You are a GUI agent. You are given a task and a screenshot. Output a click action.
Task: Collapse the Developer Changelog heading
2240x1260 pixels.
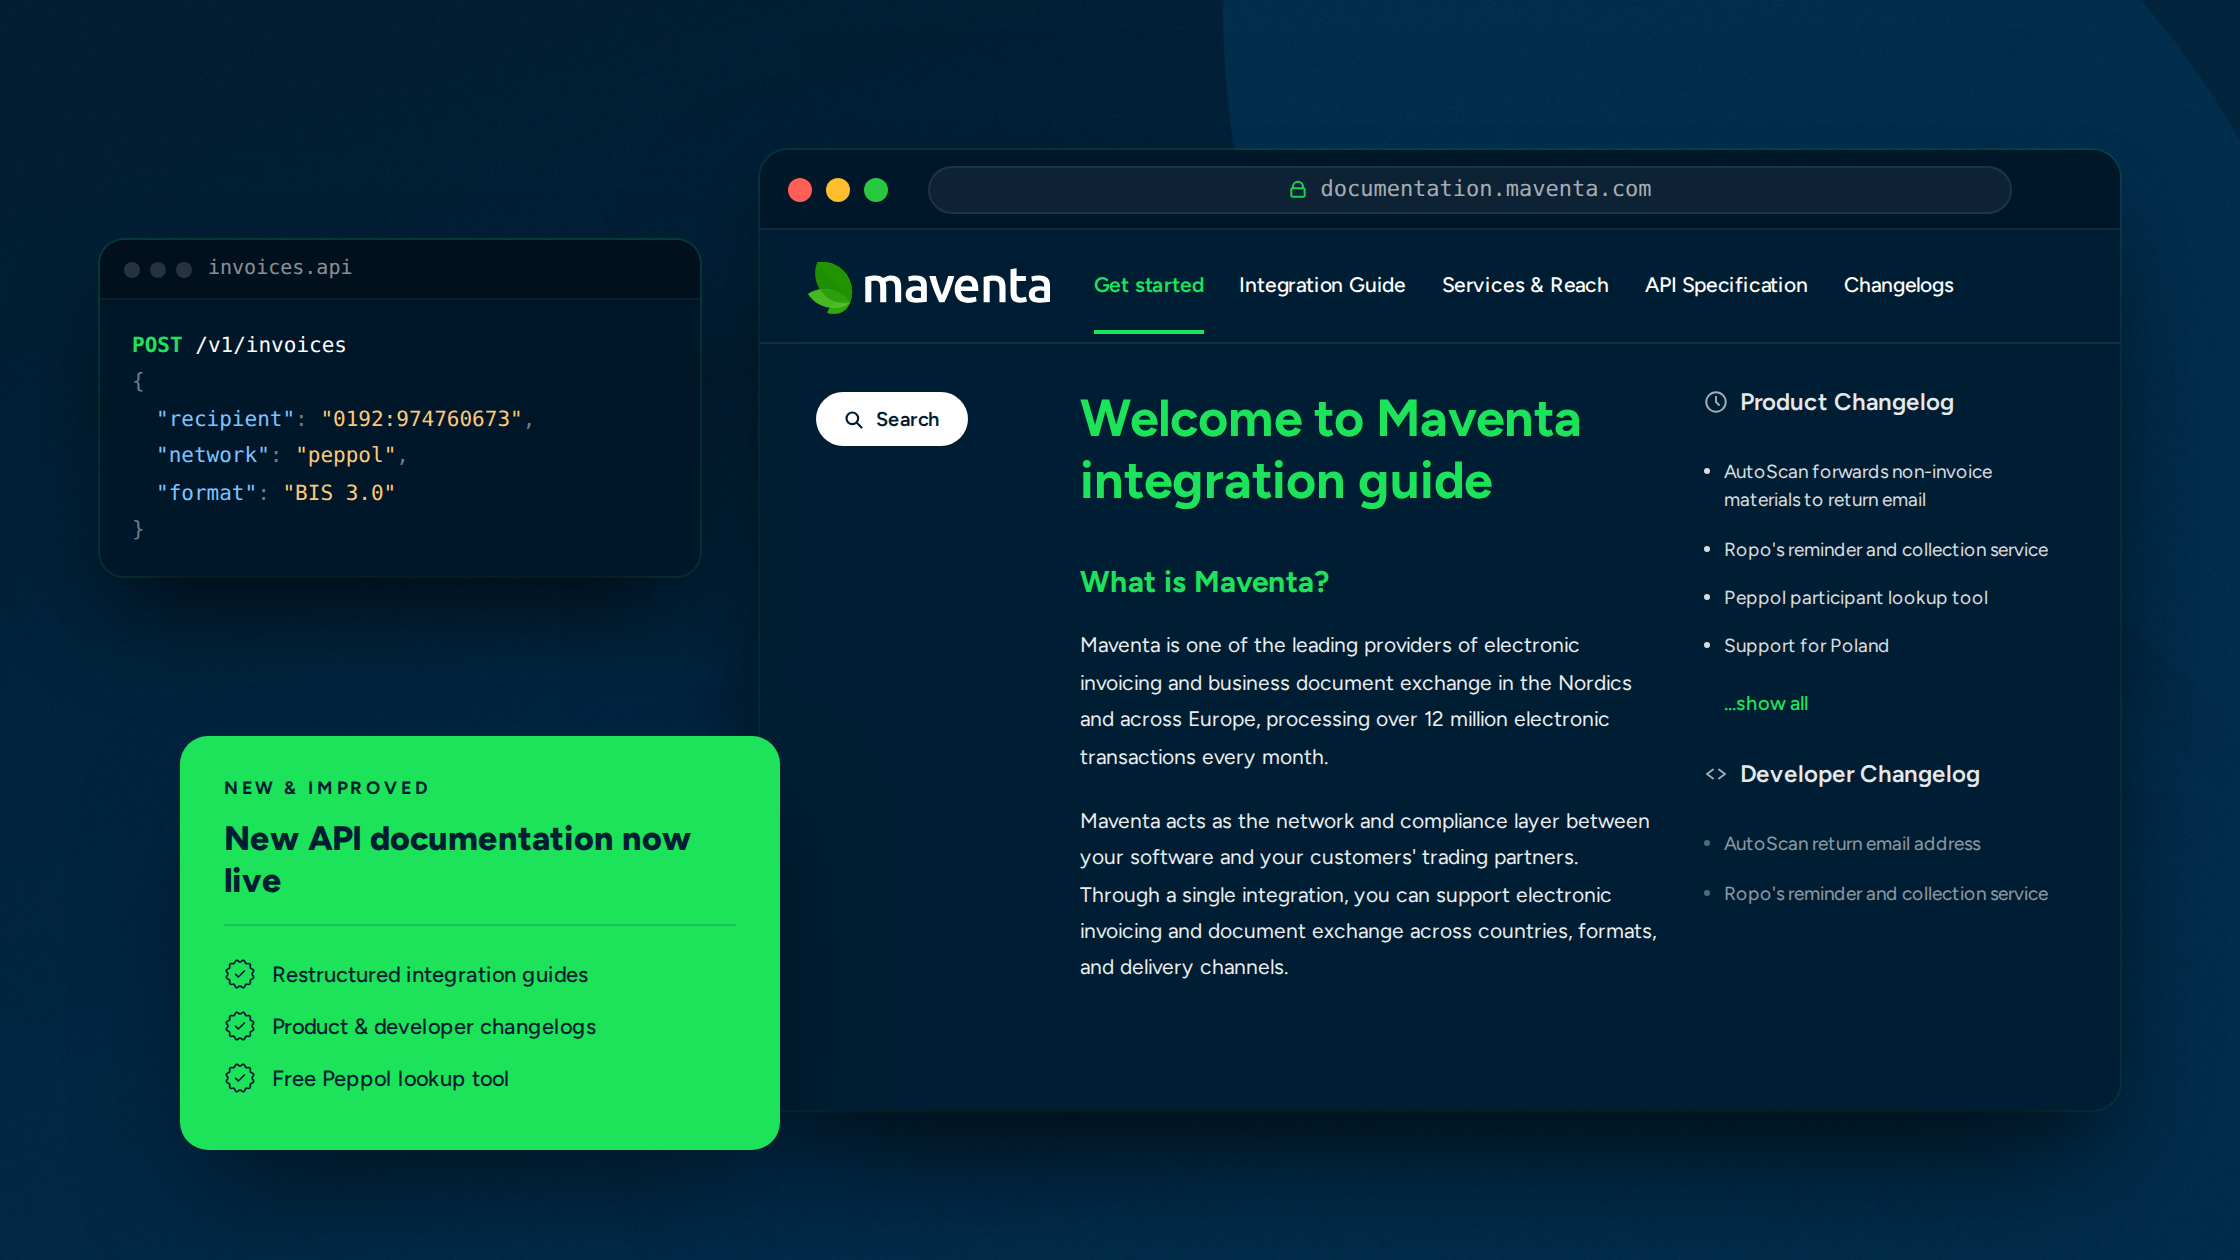(1859, 774)
